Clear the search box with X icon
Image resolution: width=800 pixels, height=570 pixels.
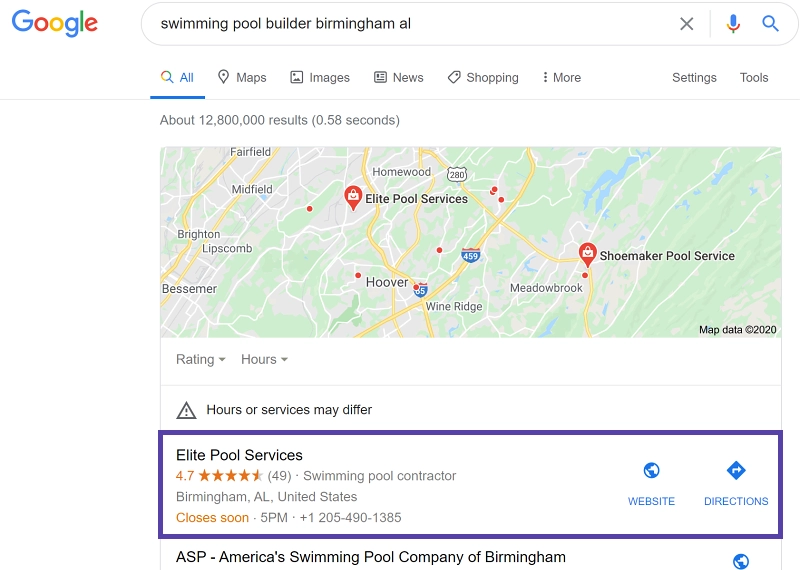point(686,24)
